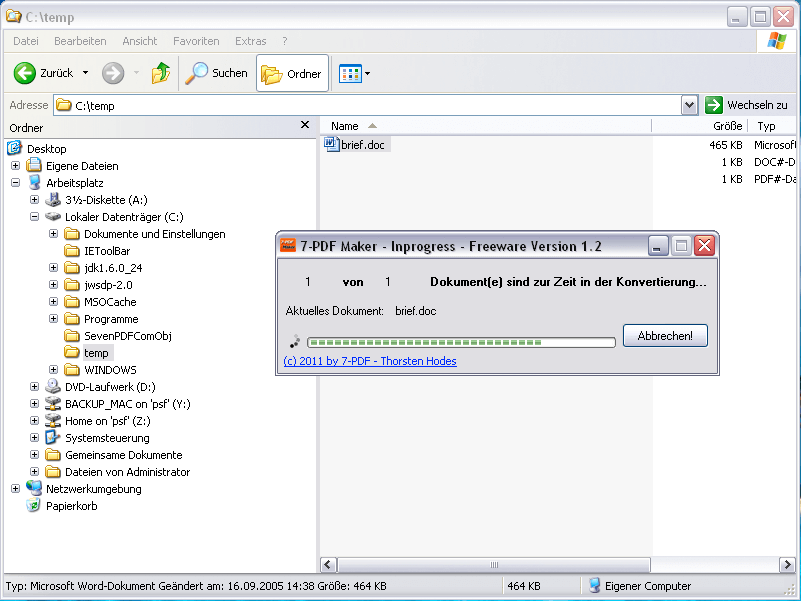Click the horizontal scrollbar thumb
801x601 pixels.
pyautogui.click(x=493, y=565)
